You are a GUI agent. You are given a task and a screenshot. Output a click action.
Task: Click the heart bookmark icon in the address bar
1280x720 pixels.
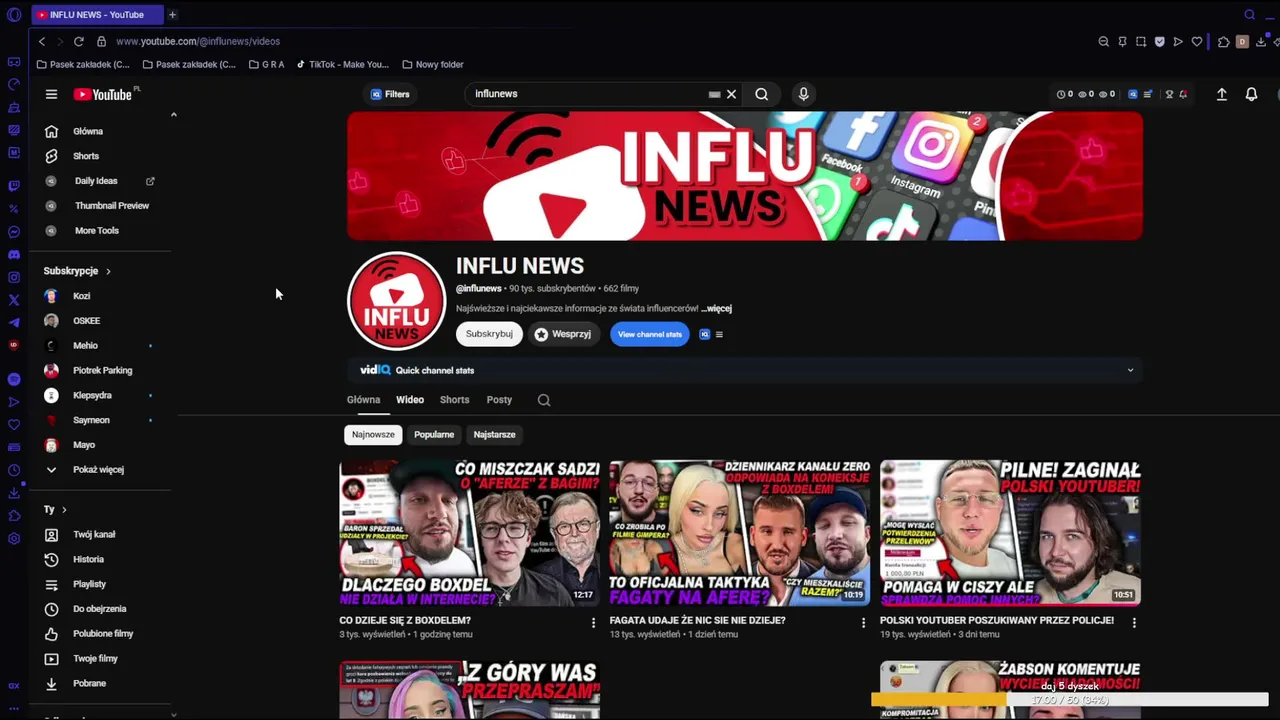1197,41
